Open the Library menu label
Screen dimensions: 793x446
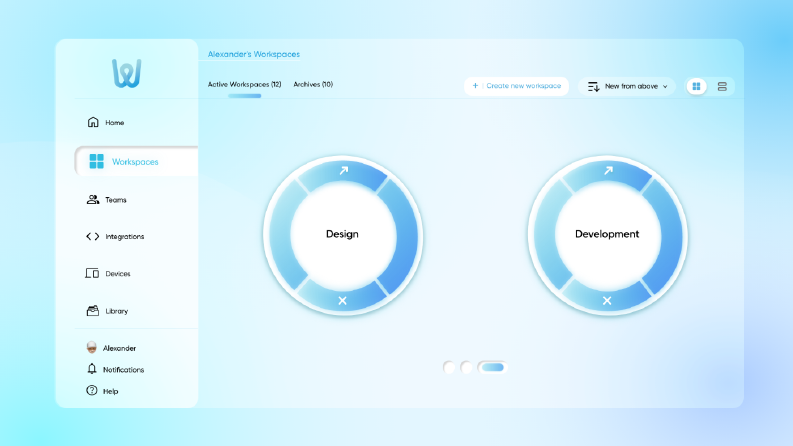pos(117,311)
